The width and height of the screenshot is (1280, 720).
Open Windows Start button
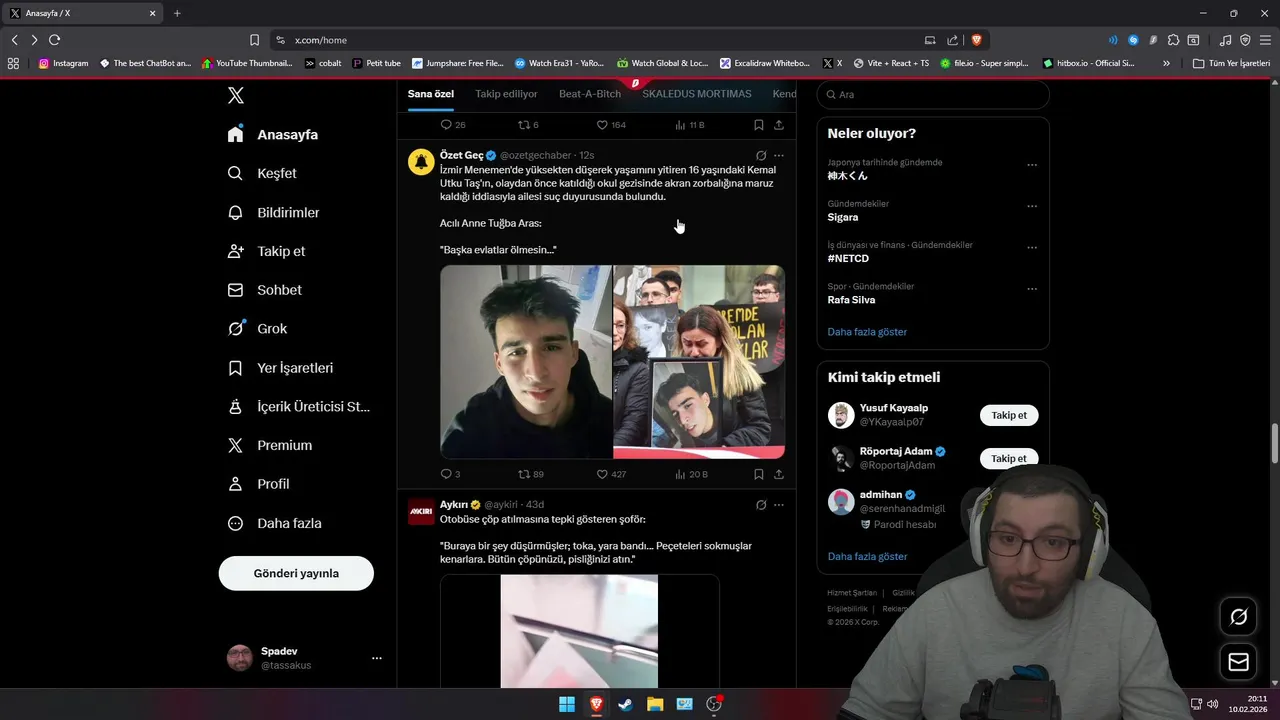(x=567, y=704)
